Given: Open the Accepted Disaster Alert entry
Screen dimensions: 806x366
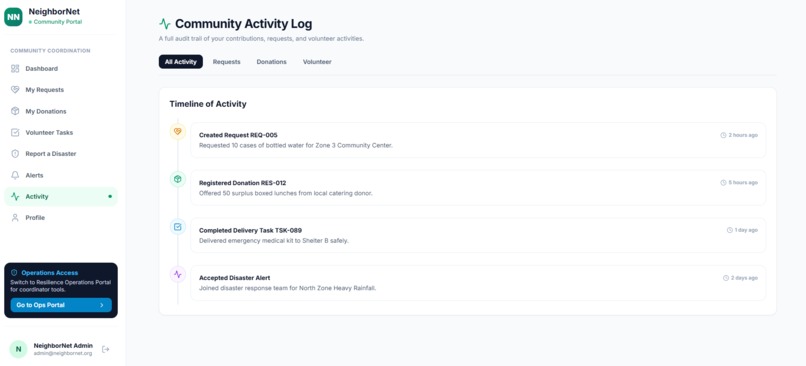Looking at the screenshot, I should point(478,283).
